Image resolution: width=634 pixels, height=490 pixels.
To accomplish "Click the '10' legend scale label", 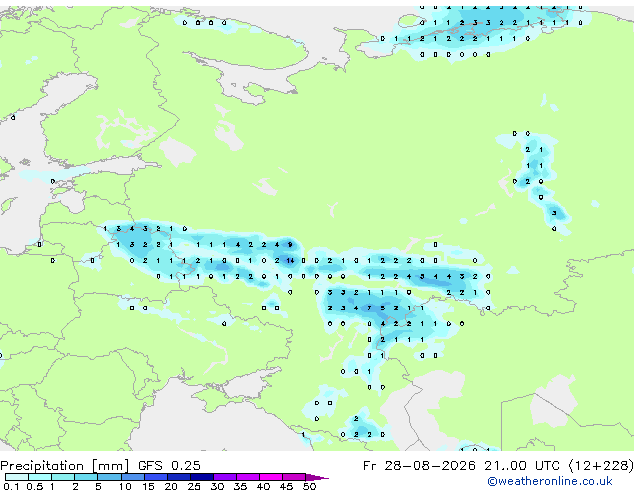I will pyautogui.click(x=125, y=486).
